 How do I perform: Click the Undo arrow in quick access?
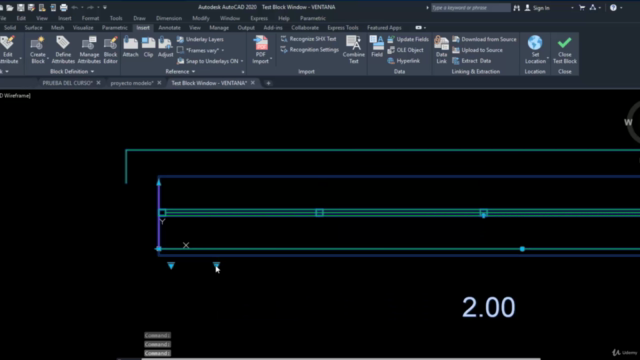[x=74, y=7]
